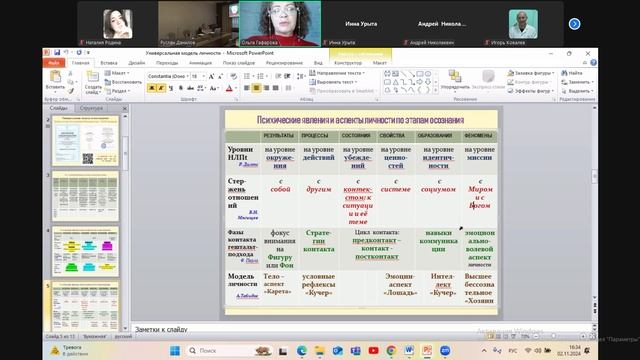The height and width of the screenshot is (360, 640).
Task: Open the Макет layout dropdown
Action: click(117, 73)
